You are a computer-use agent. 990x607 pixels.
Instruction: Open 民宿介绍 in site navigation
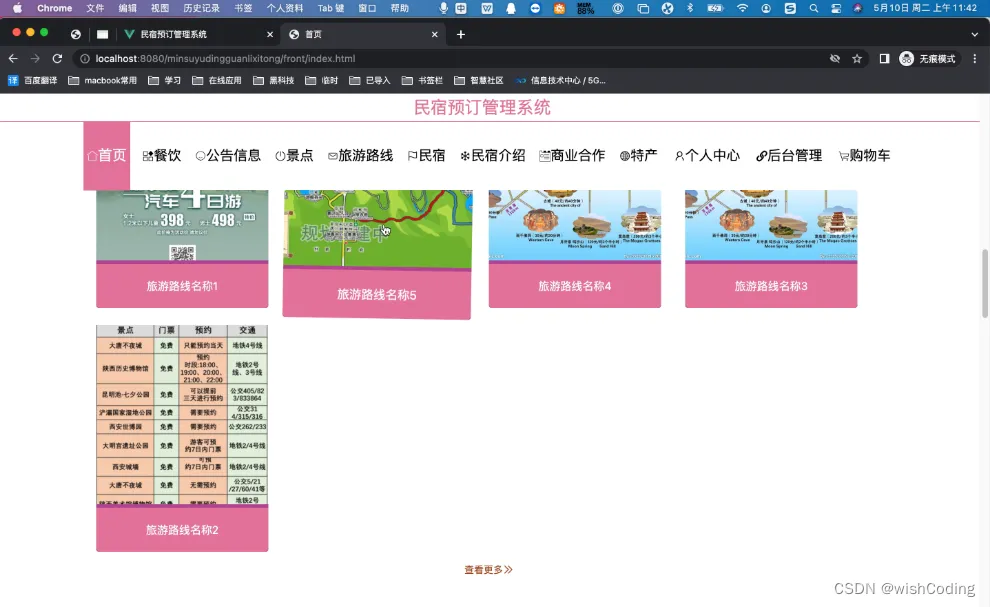492,155
